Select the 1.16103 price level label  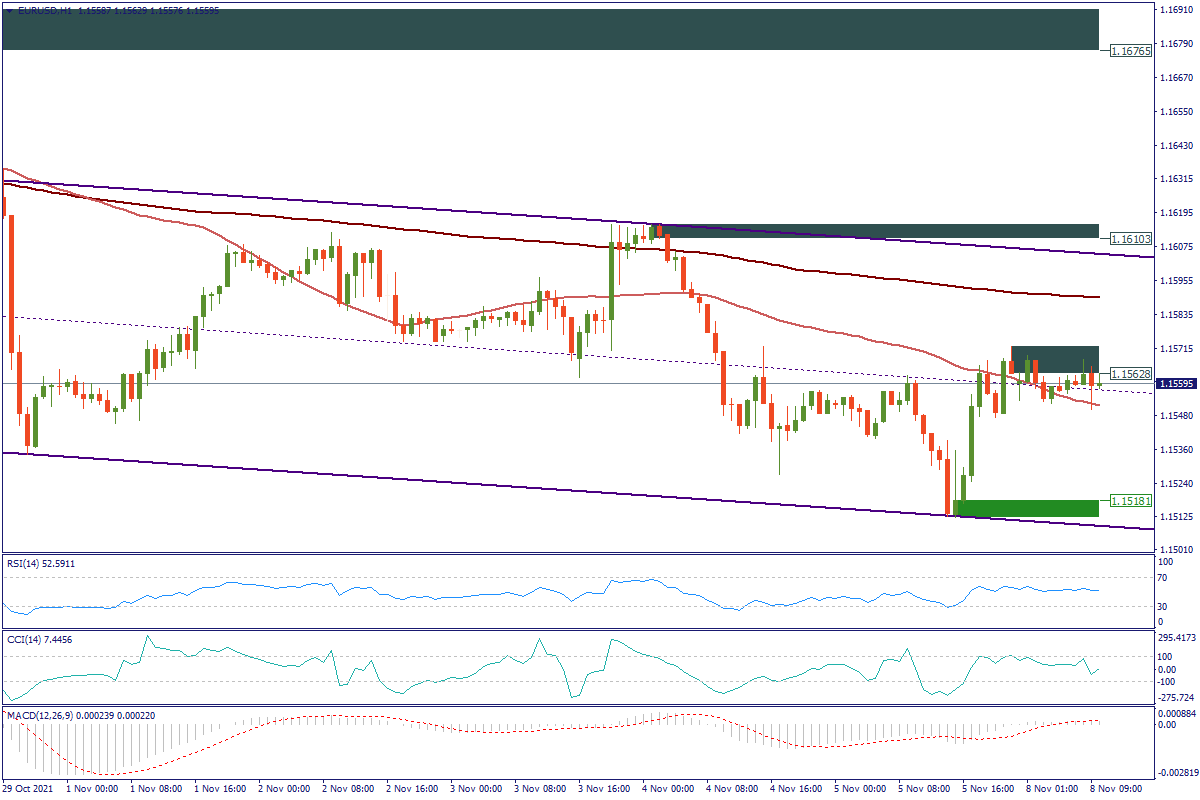point(1131,239)
